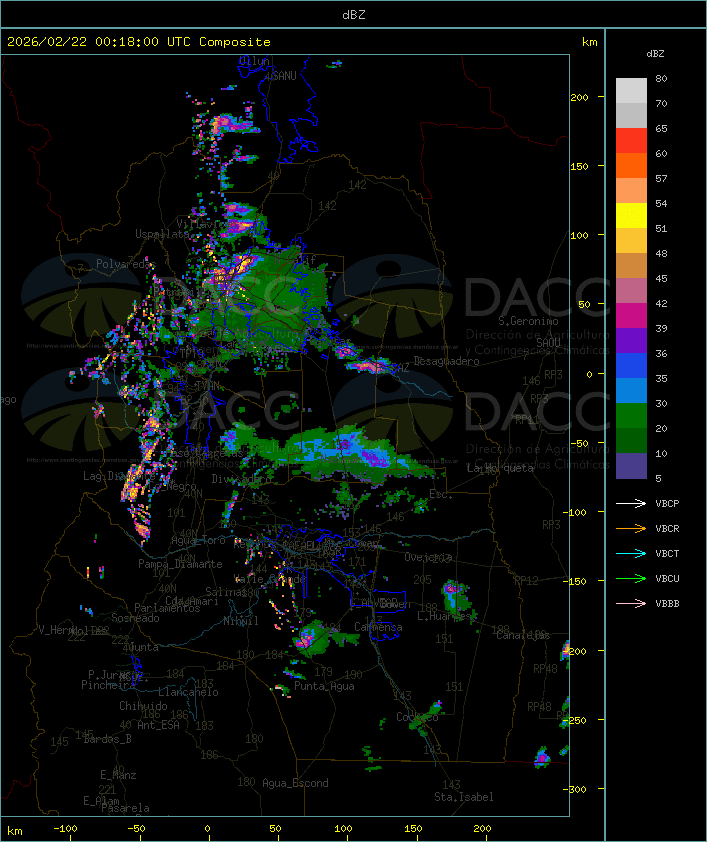Click the VBBB legend label
Viewport: 707px width, 842px height.
tap(667, 604)
